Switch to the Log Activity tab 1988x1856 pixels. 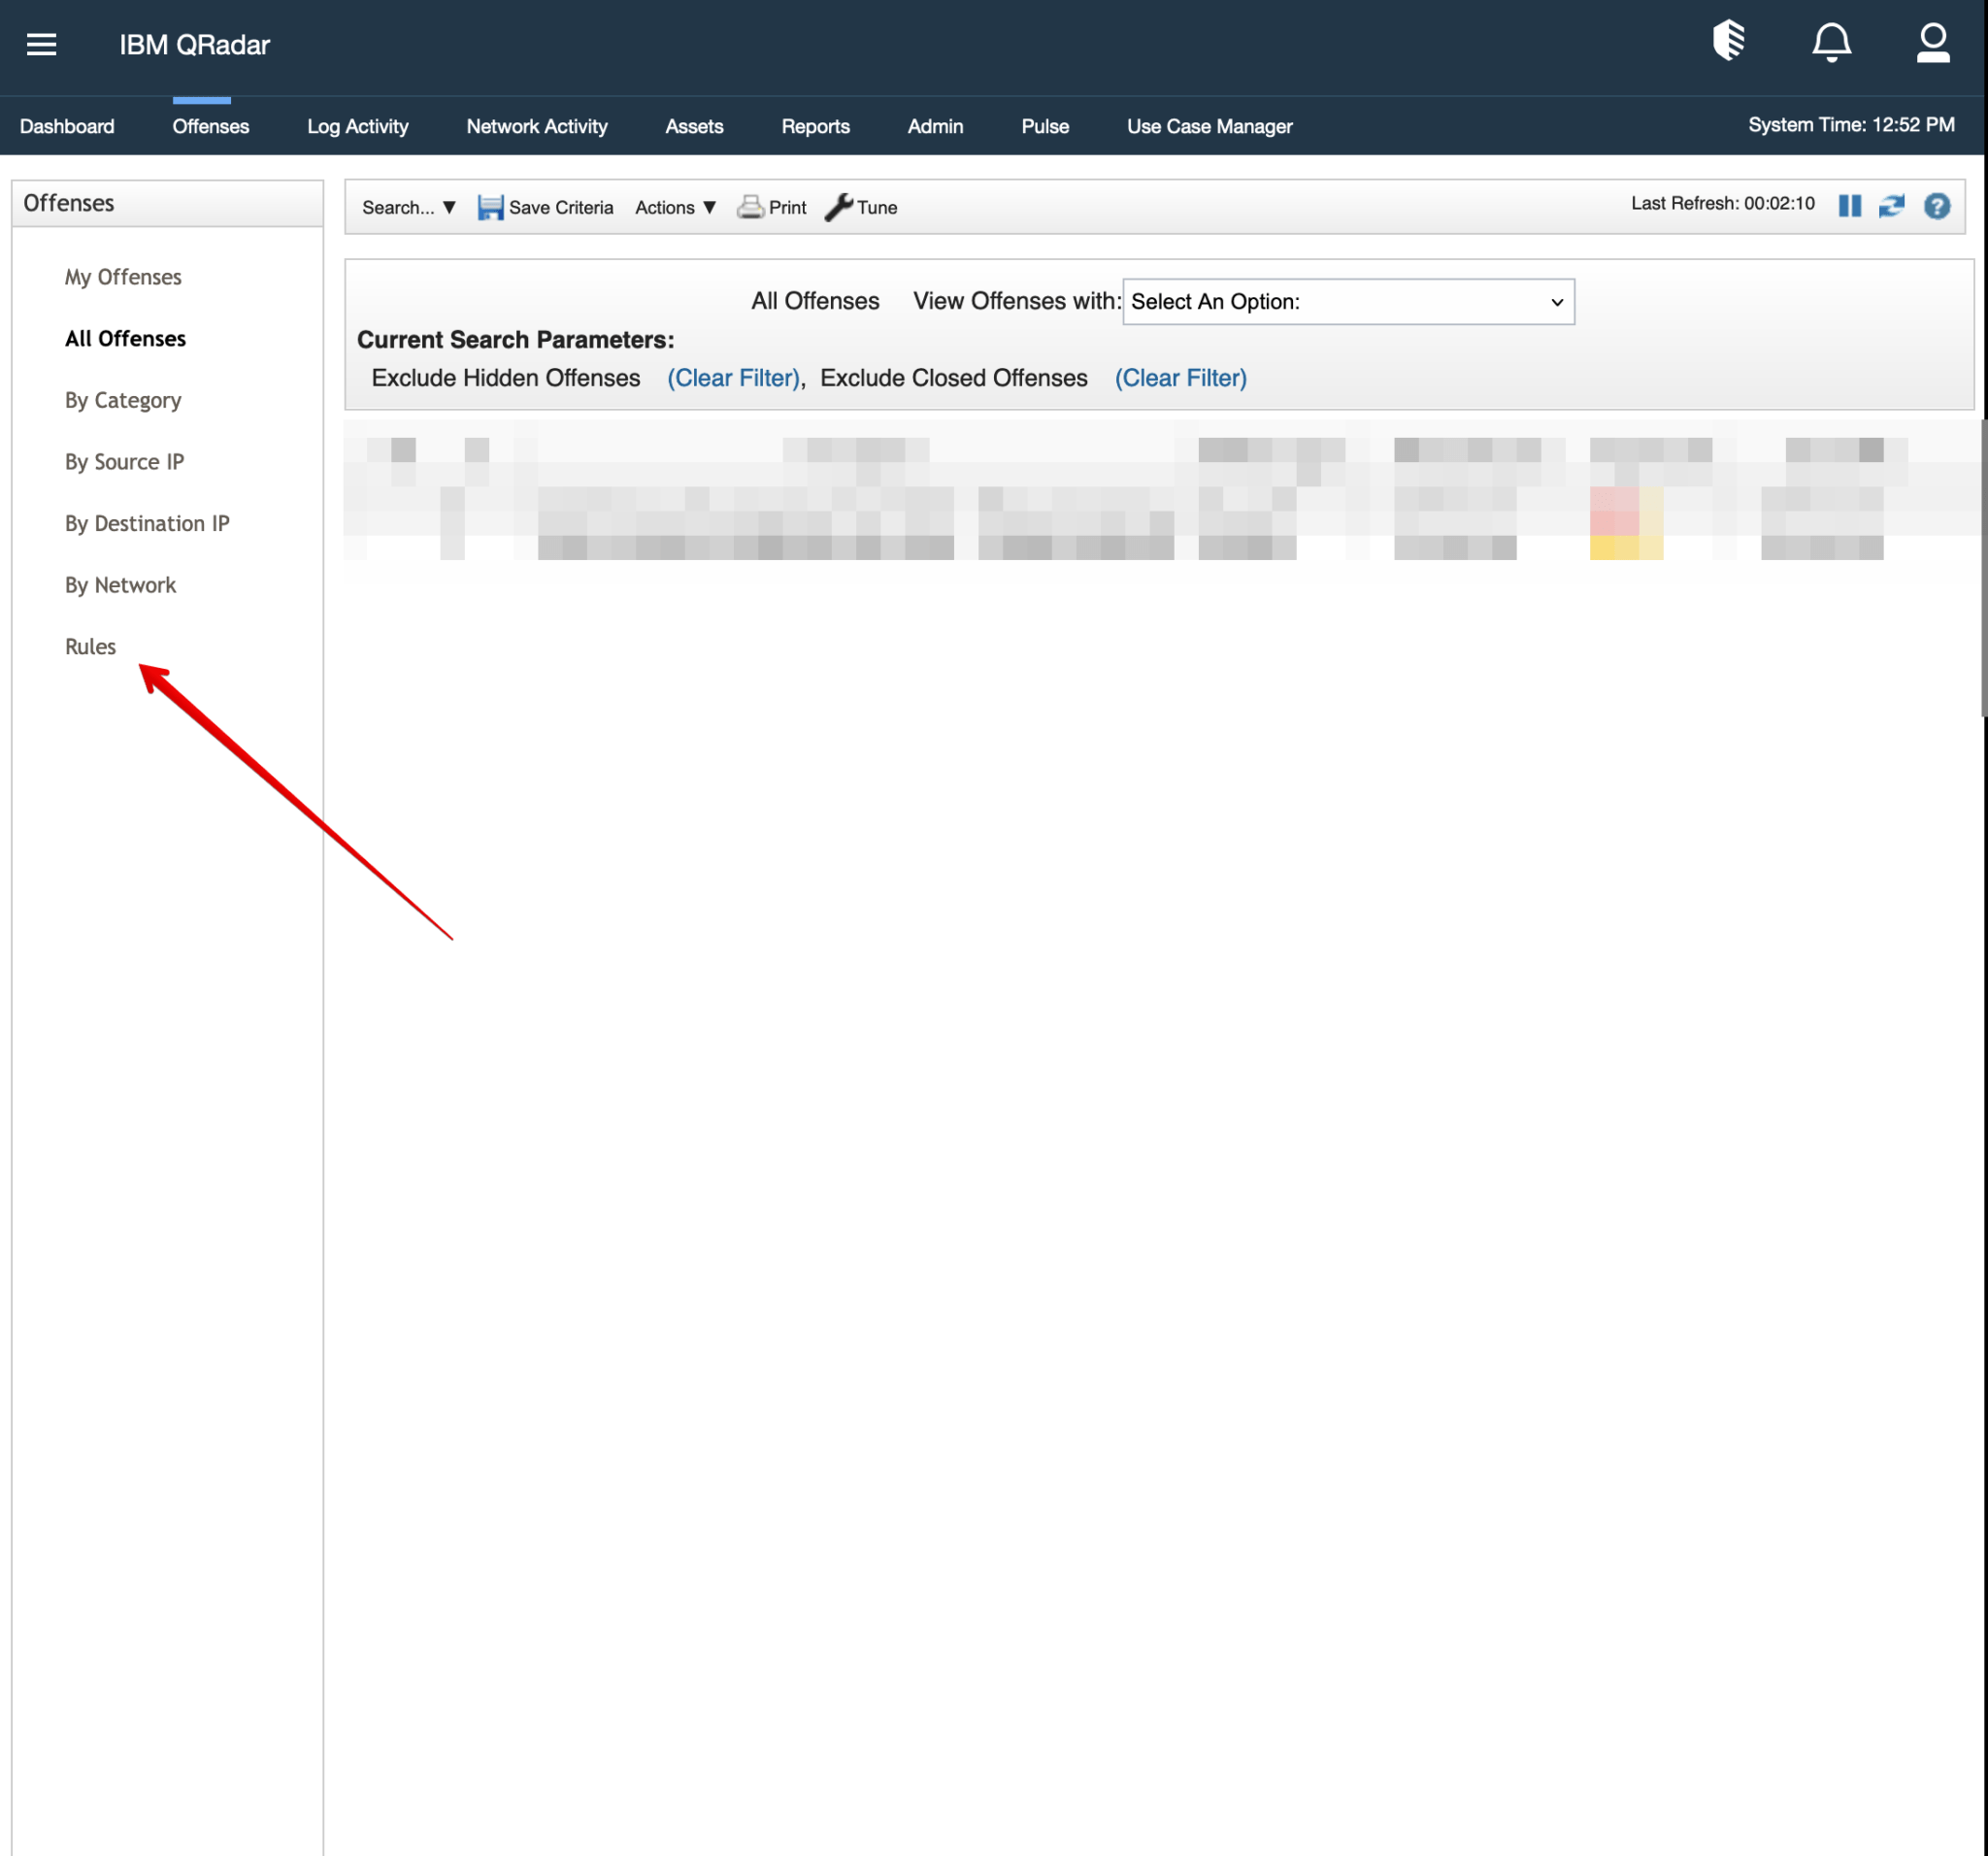(x=357, y=126)
